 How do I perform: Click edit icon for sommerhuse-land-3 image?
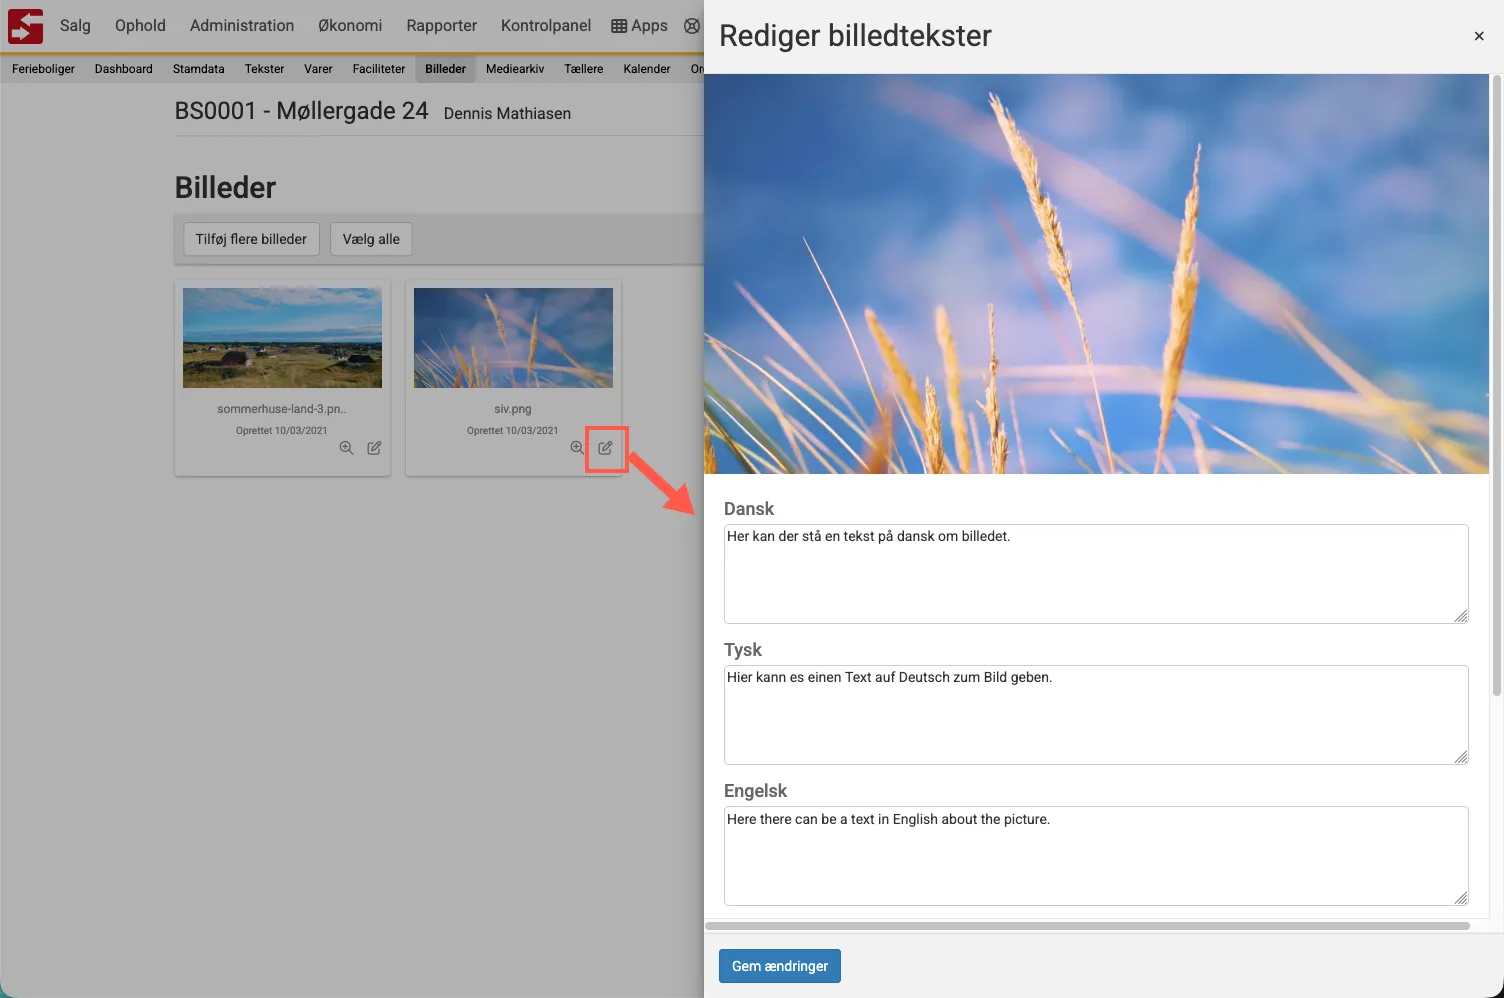pyautogui.click(x=374, y=448)
